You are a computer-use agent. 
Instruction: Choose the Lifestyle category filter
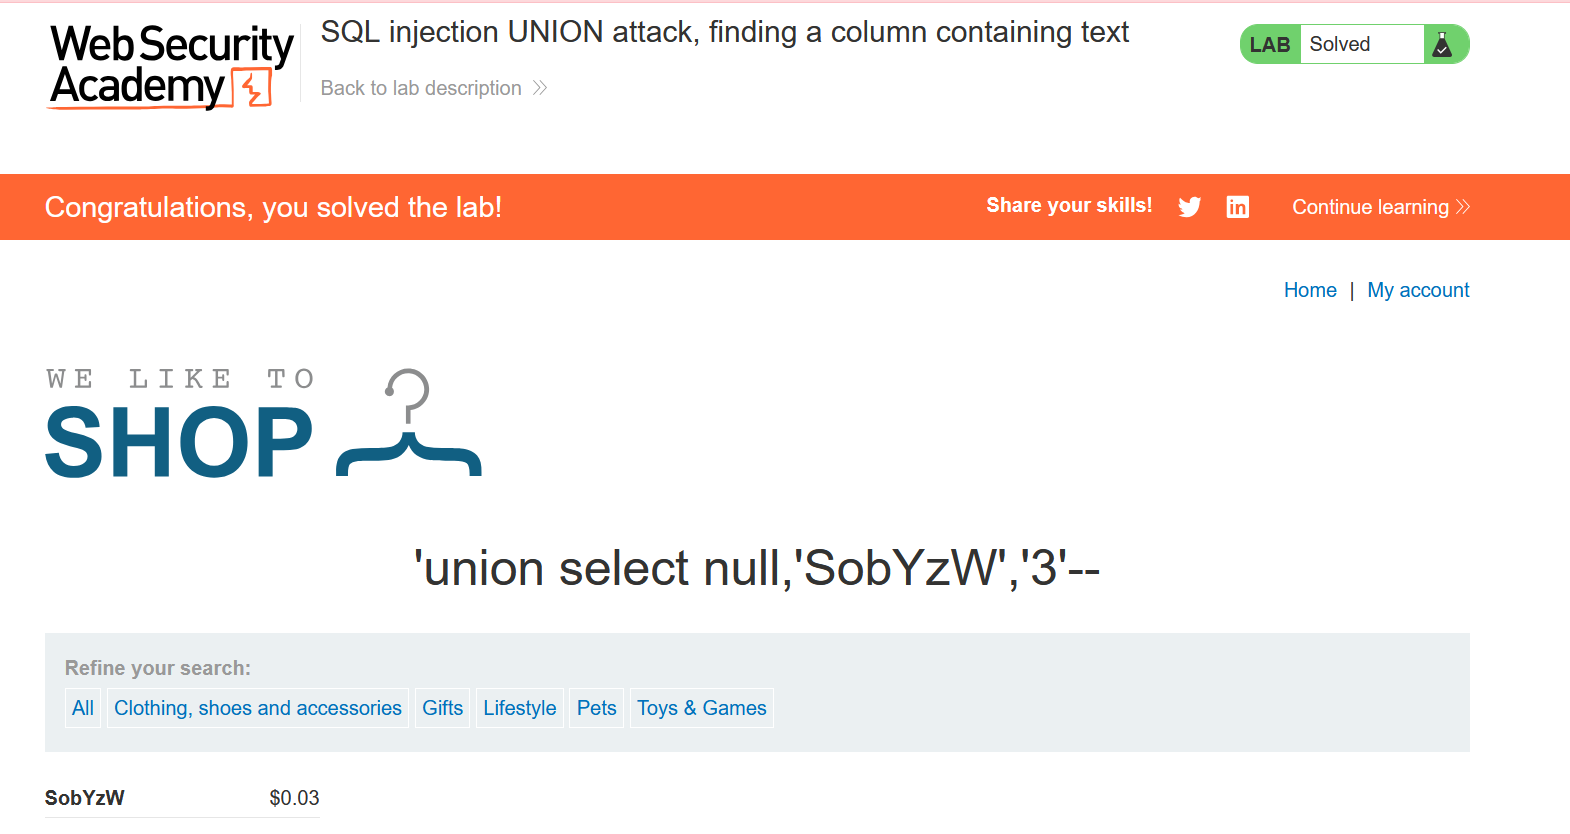(x=520, y=708)
